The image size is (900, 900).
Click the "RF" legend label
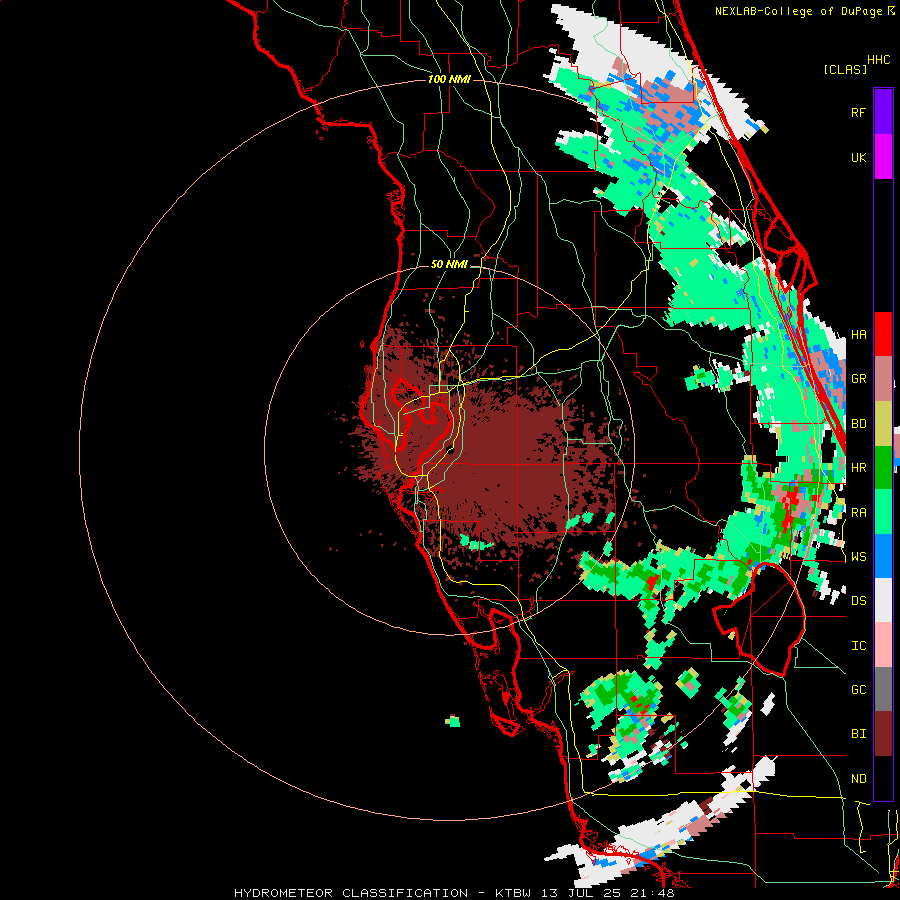point(858,112)
